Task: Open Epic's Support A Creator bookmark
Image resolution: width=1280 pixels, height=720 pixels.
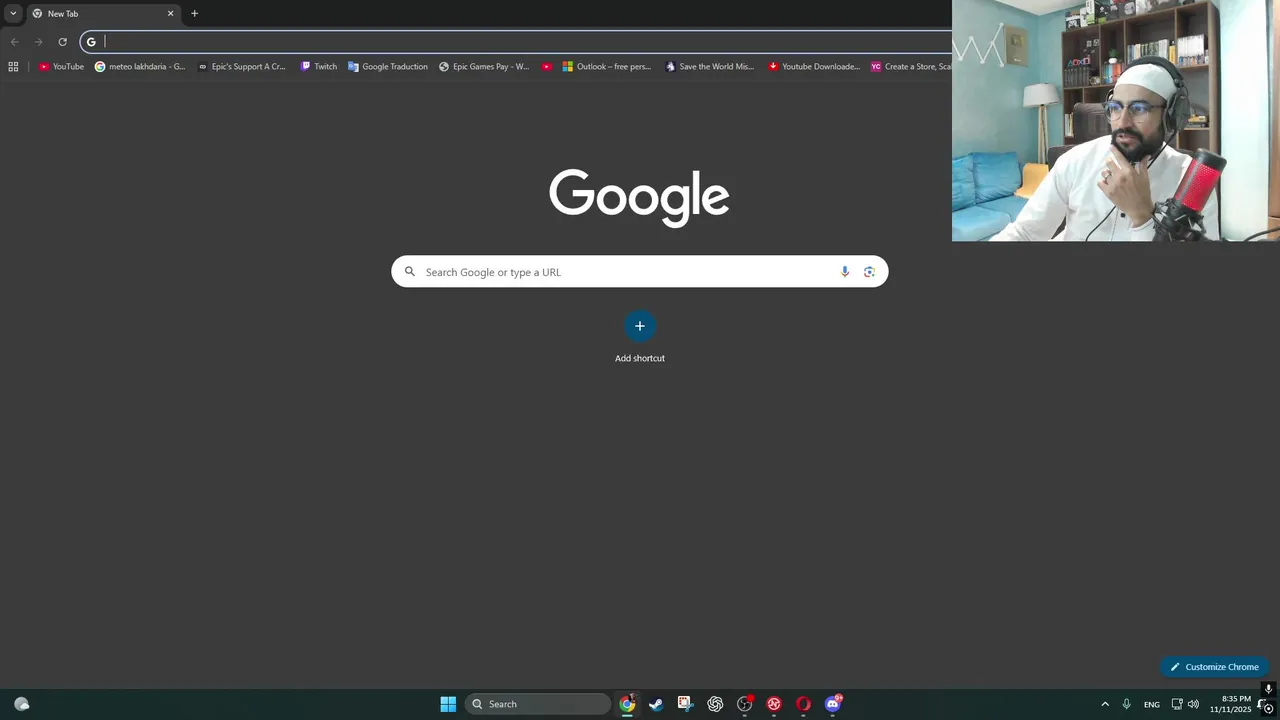Action: point(241,67)
